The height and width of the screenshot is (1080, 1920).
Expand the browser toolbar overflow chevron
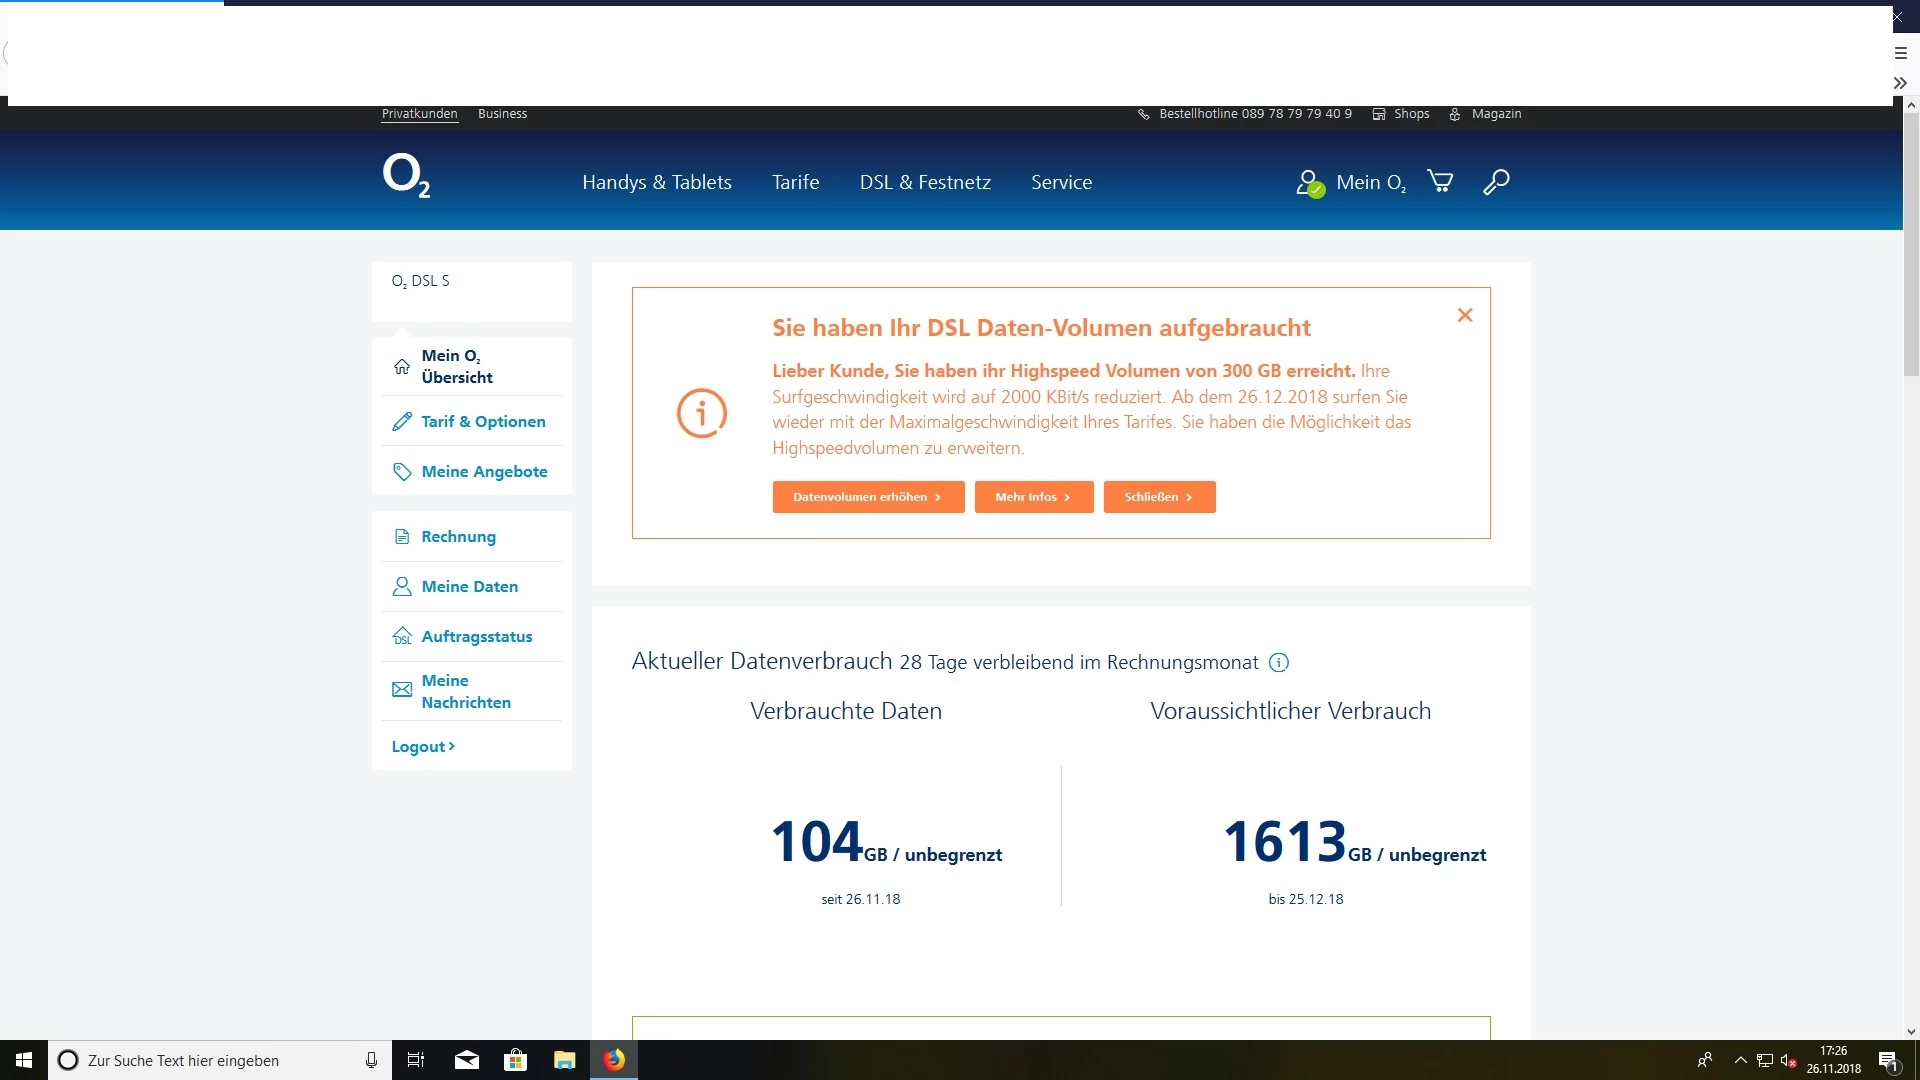[1901, 83]
